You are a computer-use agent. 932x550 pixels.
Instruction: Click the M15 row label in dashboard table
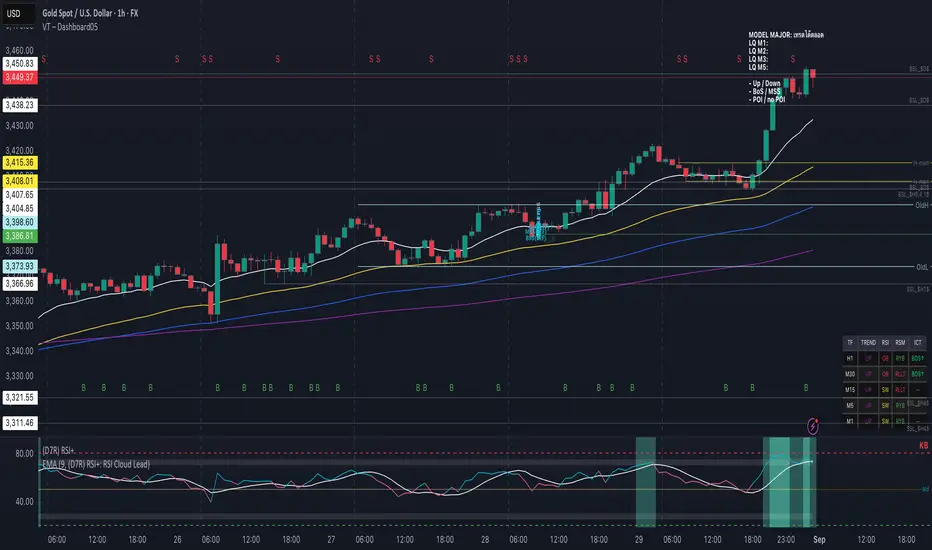point(850,390)
